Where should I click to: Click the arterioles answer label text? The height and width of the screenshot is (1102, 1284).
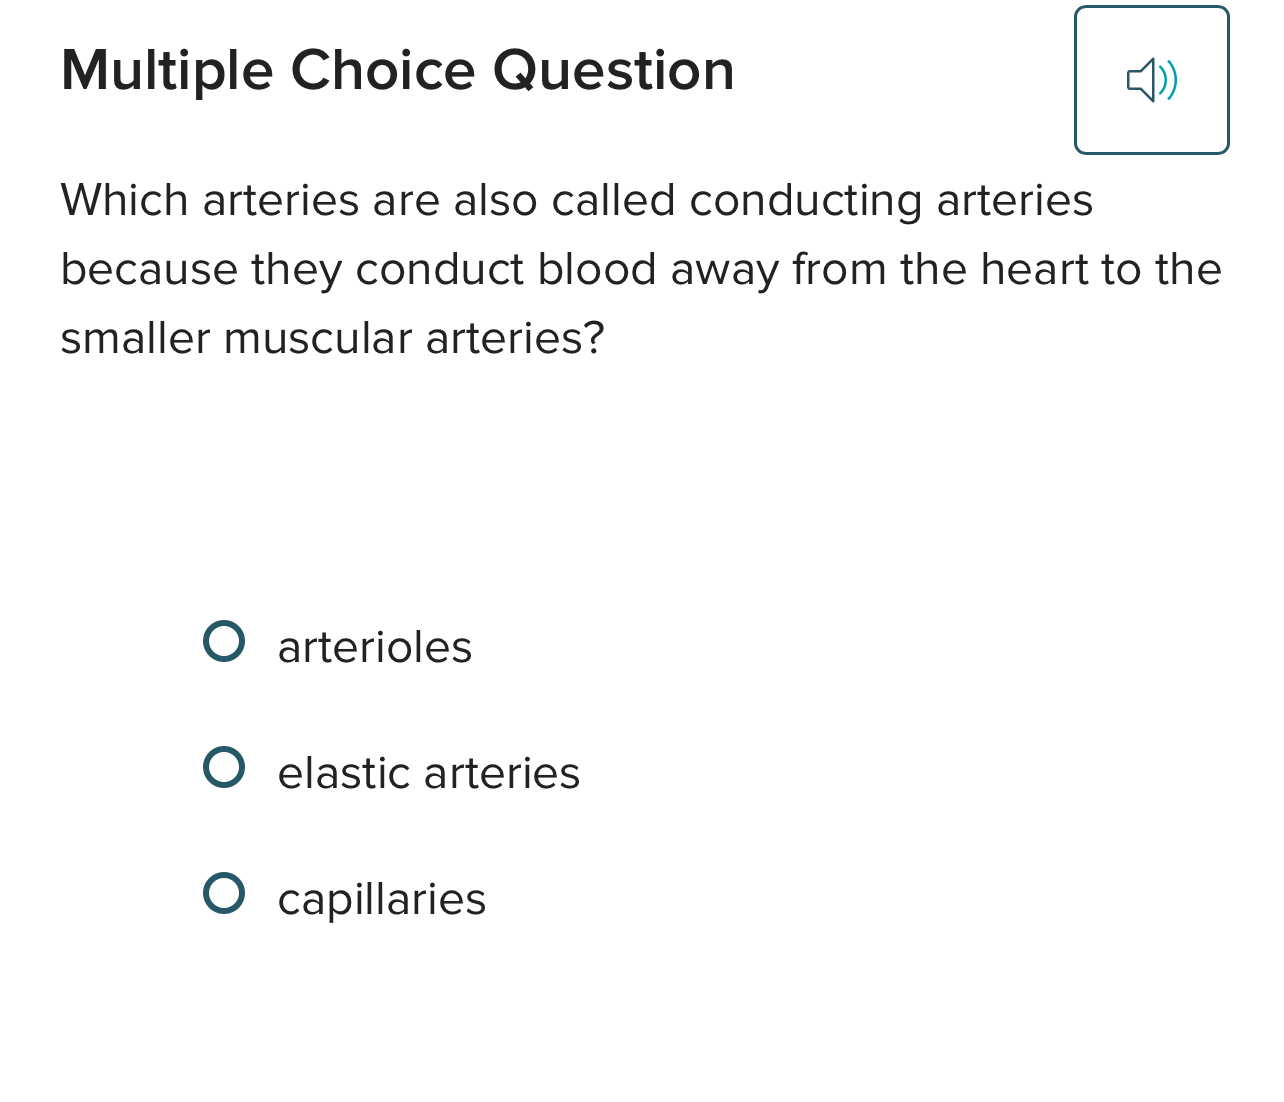(x=375, y=648)
